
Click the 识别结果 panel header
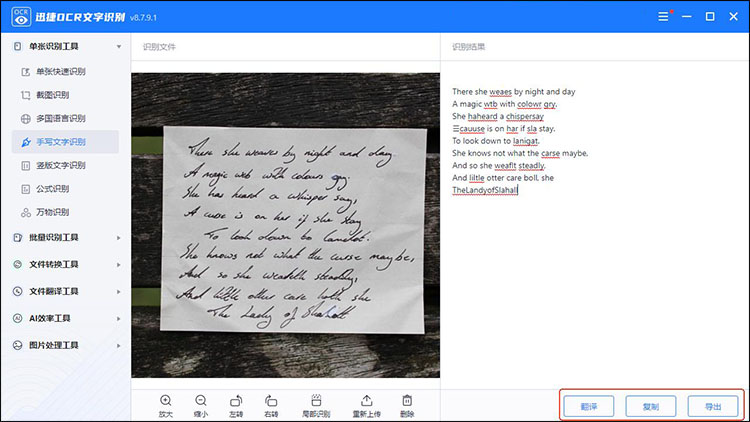(x=469, y=47)
